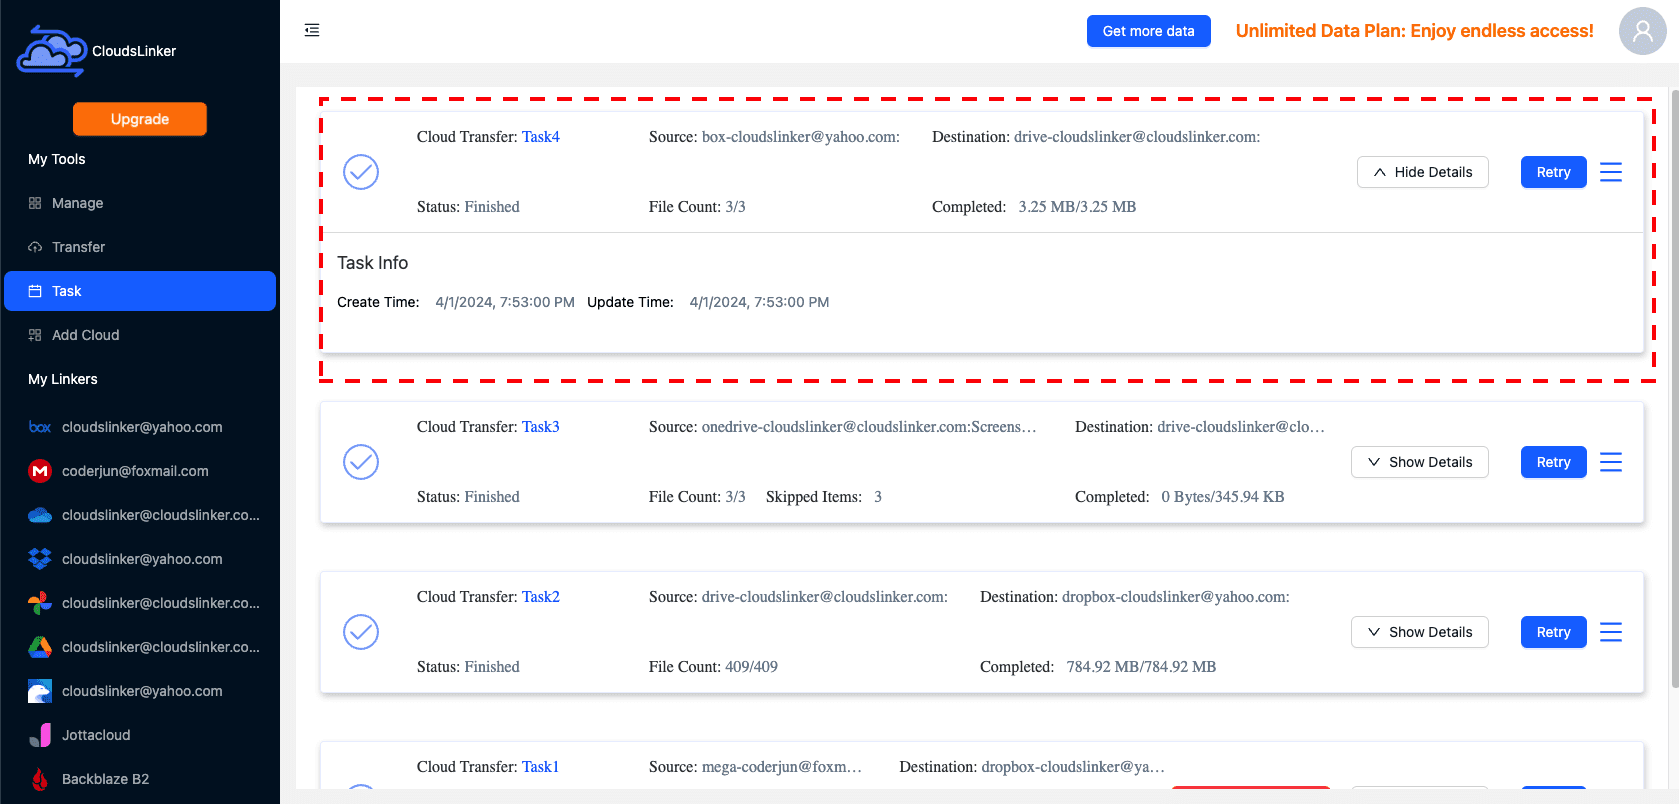Click the Get more data button

1148,31
